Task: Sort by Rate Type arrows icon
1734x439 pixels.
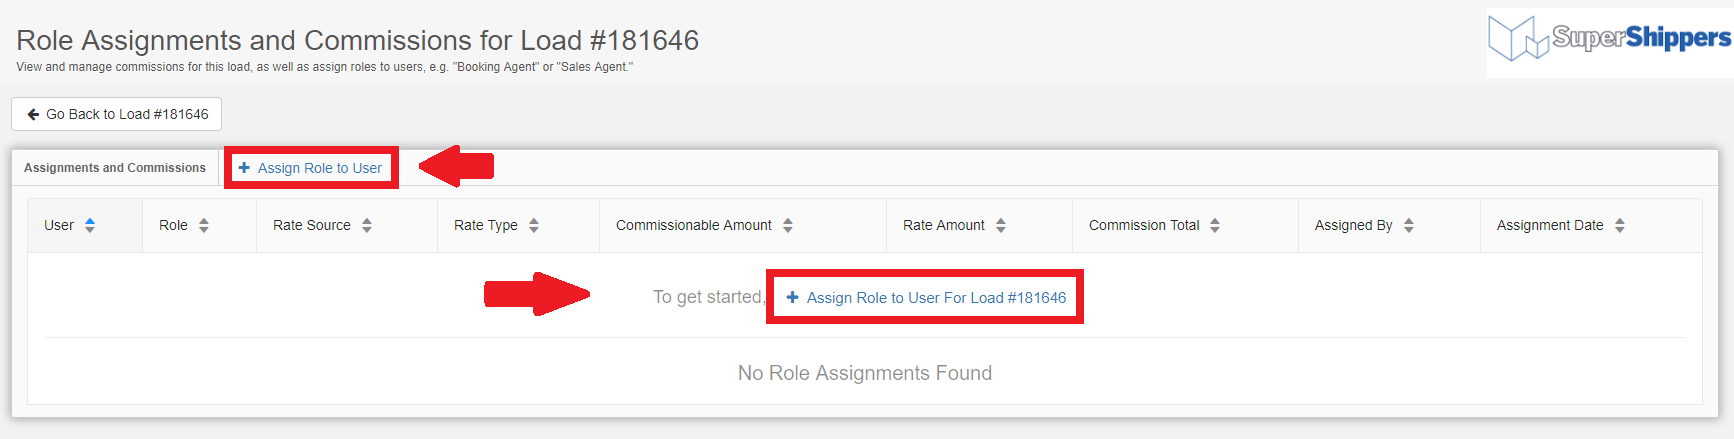Action: [x=534, y=225]
